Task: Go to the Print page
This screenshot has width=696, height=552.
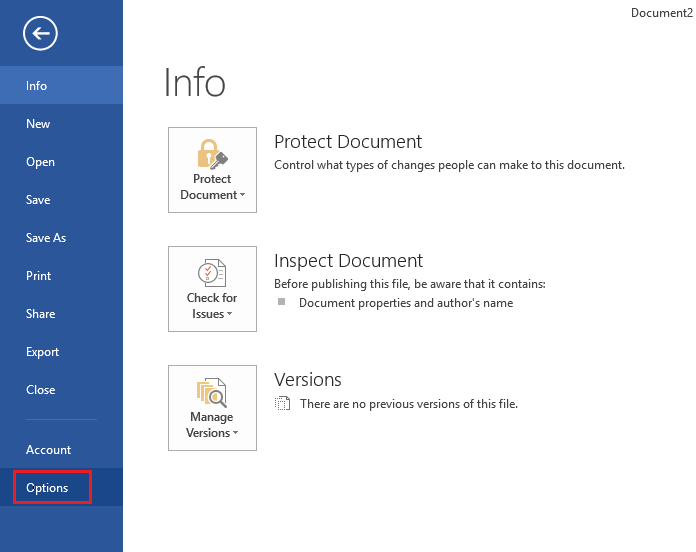Action: coord(61,276)
